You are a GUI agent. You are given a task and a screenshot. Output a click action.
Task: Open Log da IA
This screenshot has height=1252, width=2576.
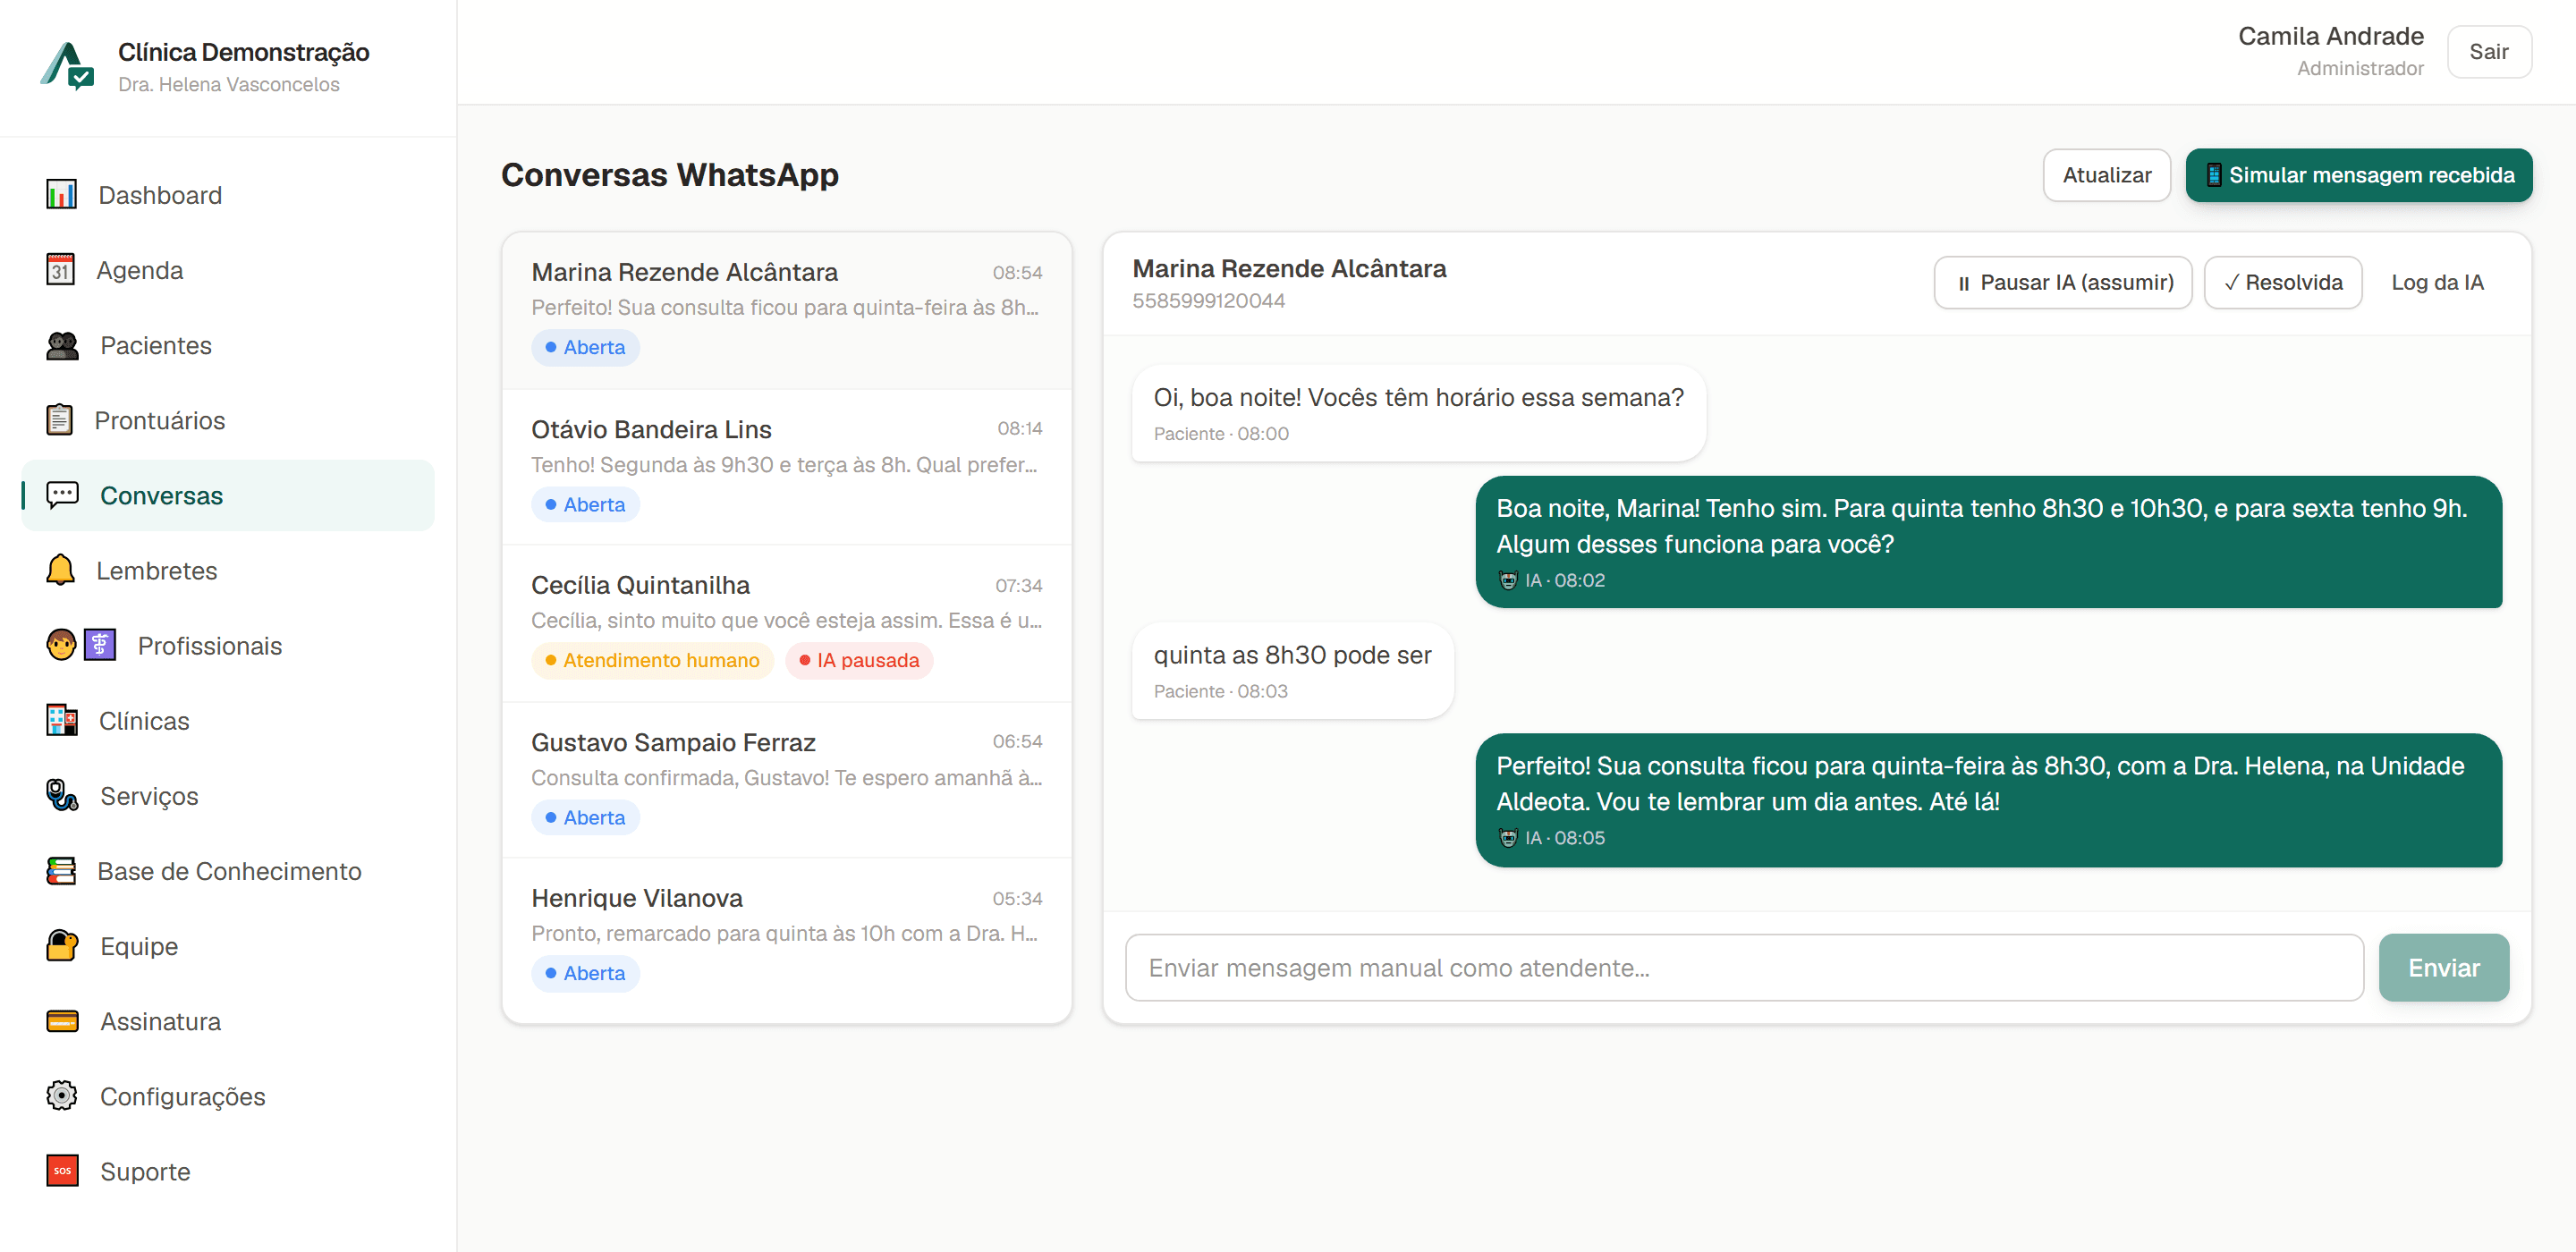click(x=2437, y=282)
